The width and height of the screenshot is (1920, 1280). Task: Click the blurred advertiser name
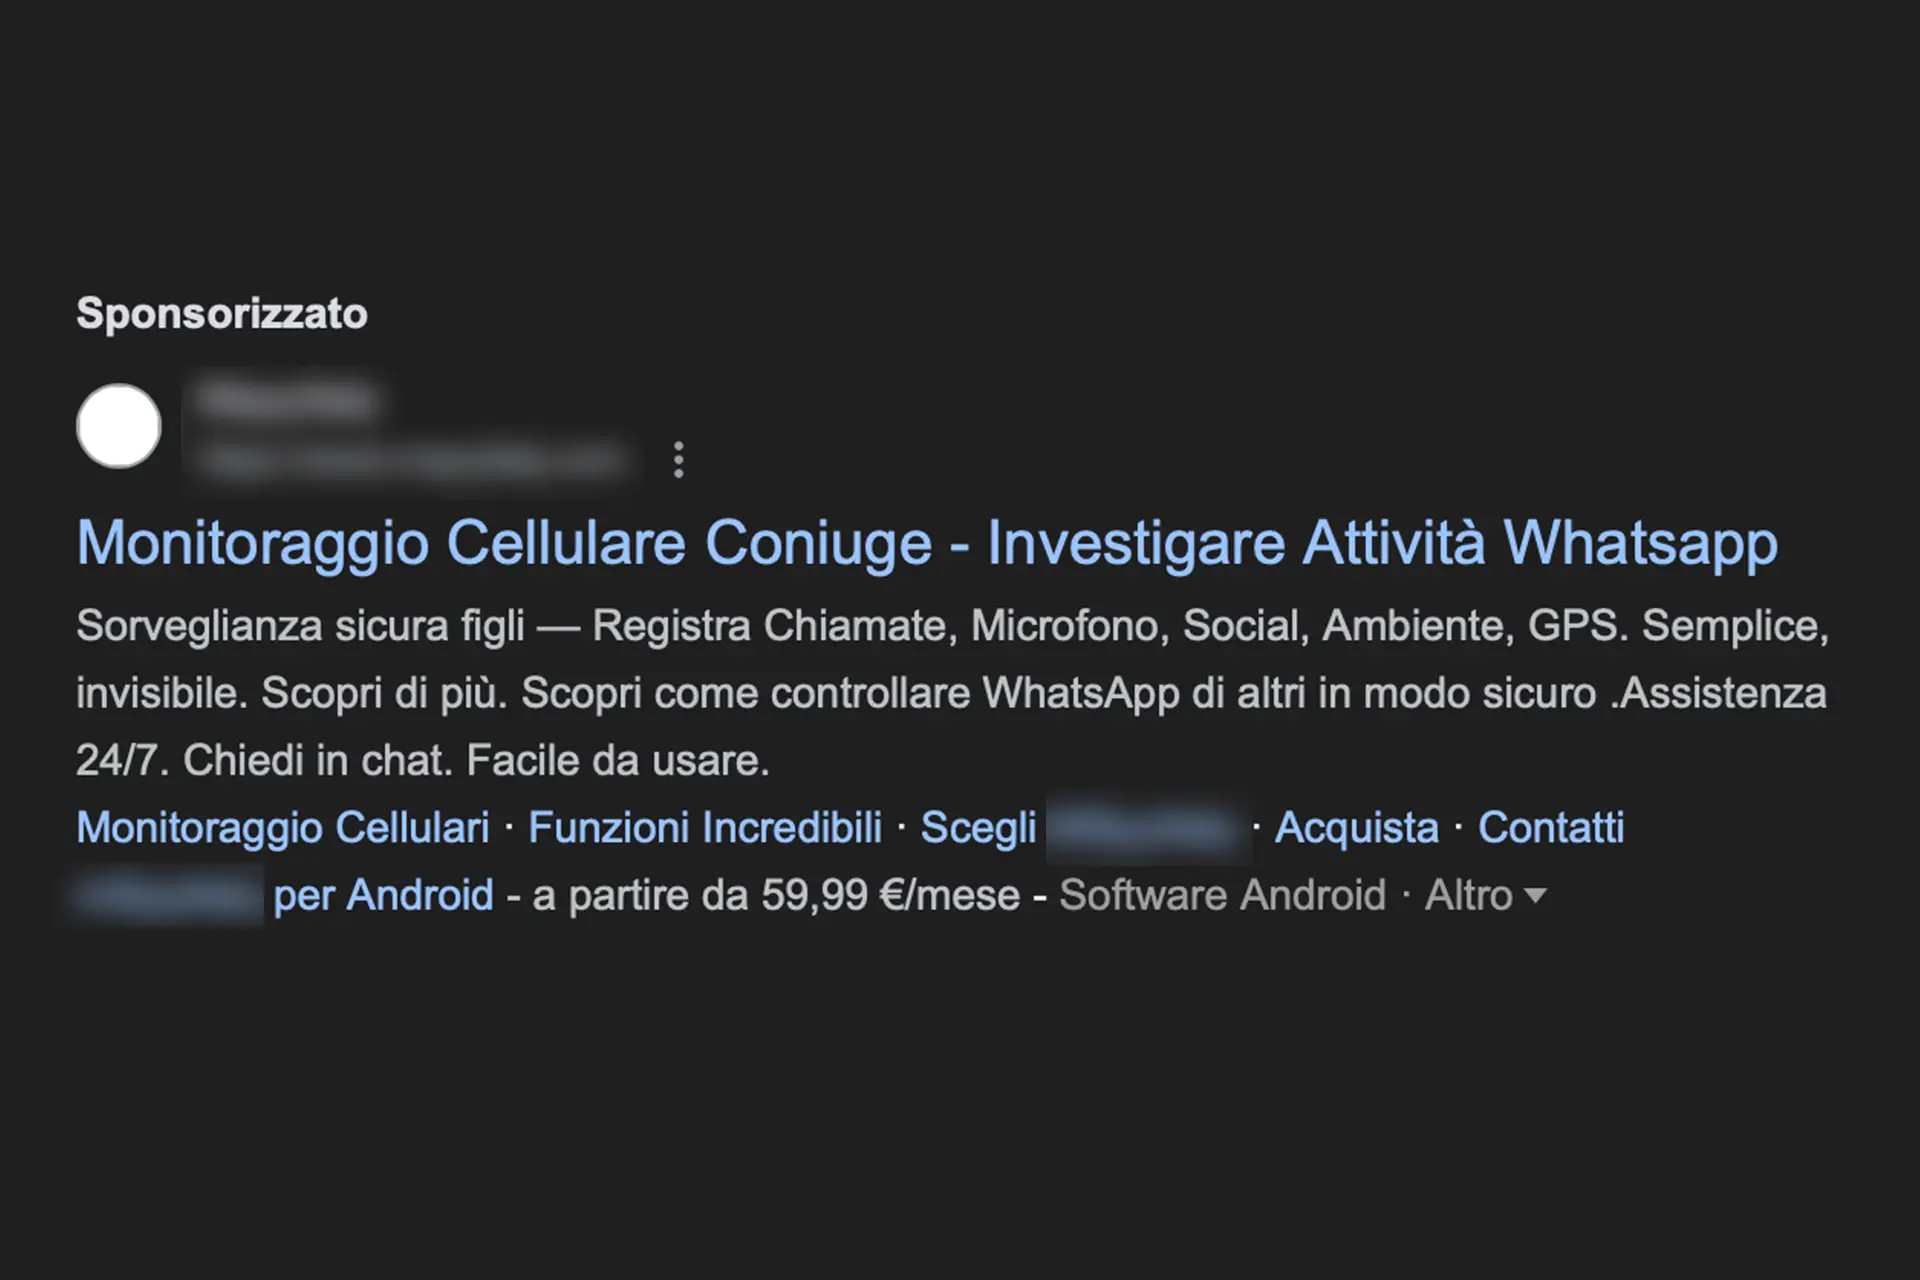click(x=288, y=401)
